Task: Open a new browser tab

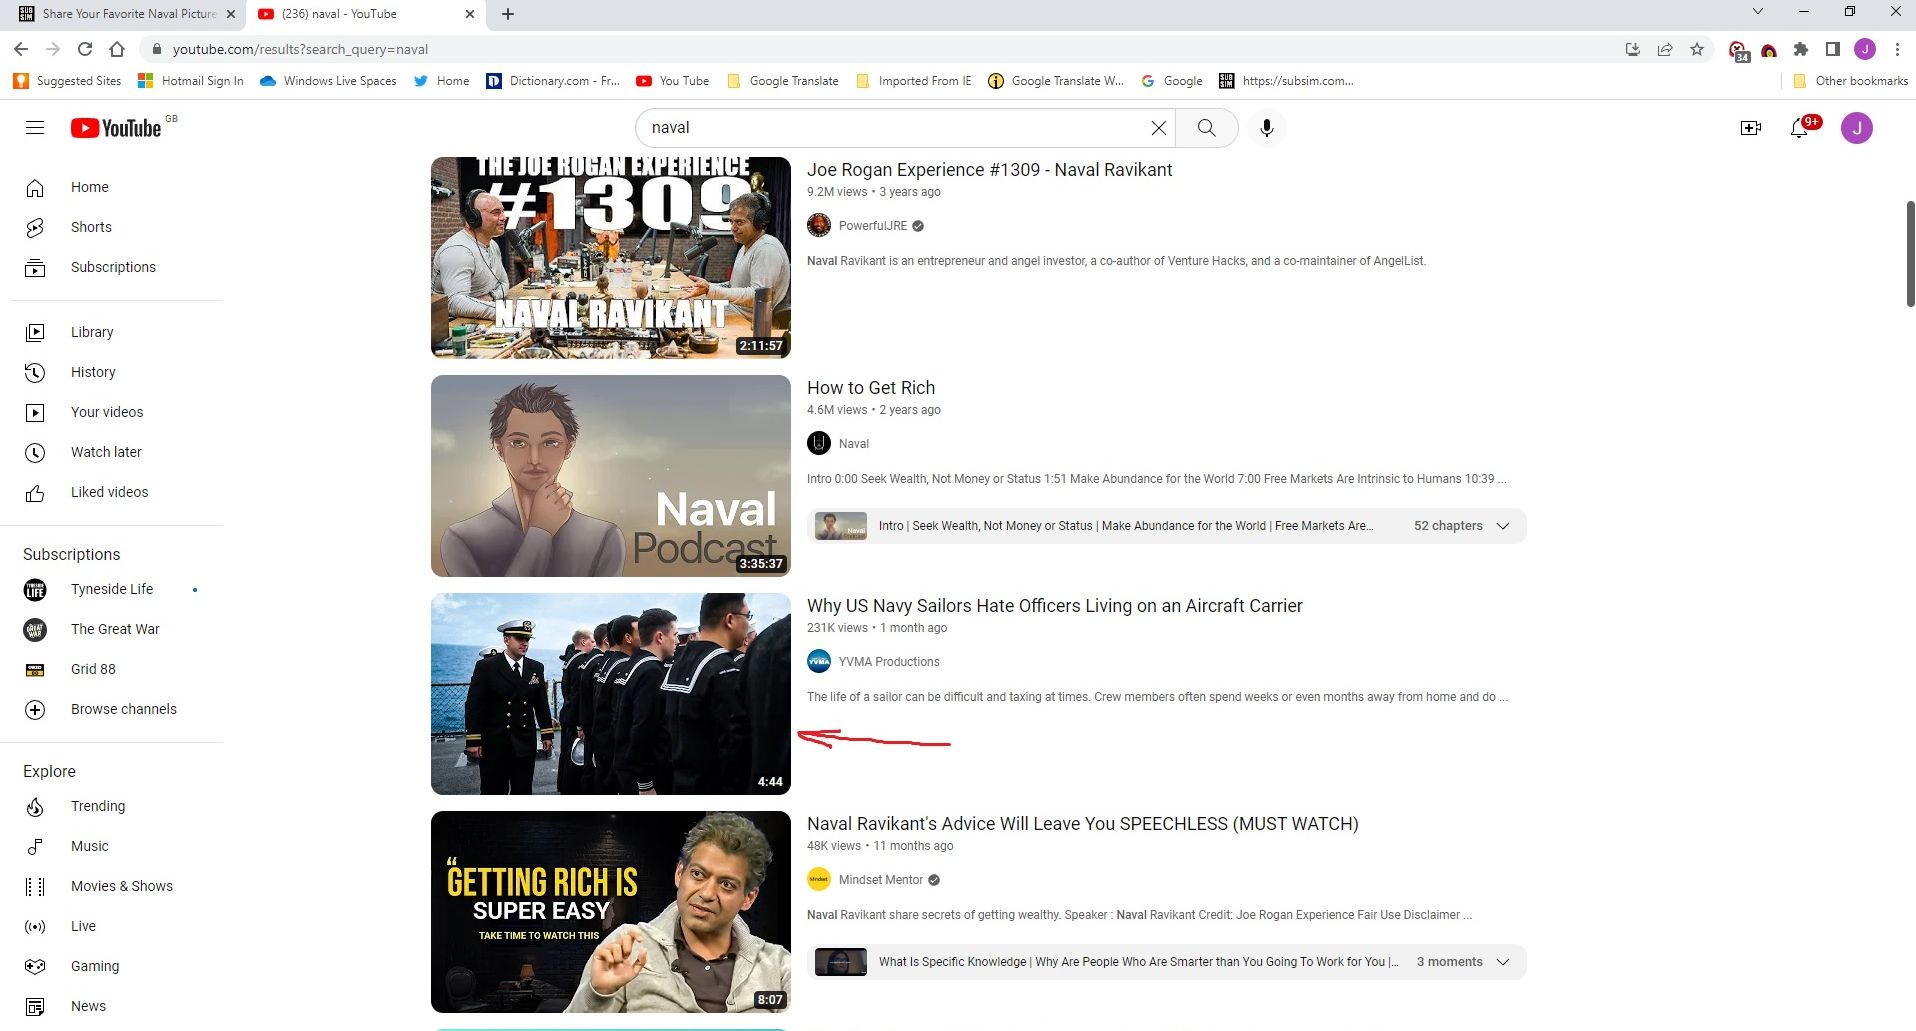Action: [x=508, y=14]
